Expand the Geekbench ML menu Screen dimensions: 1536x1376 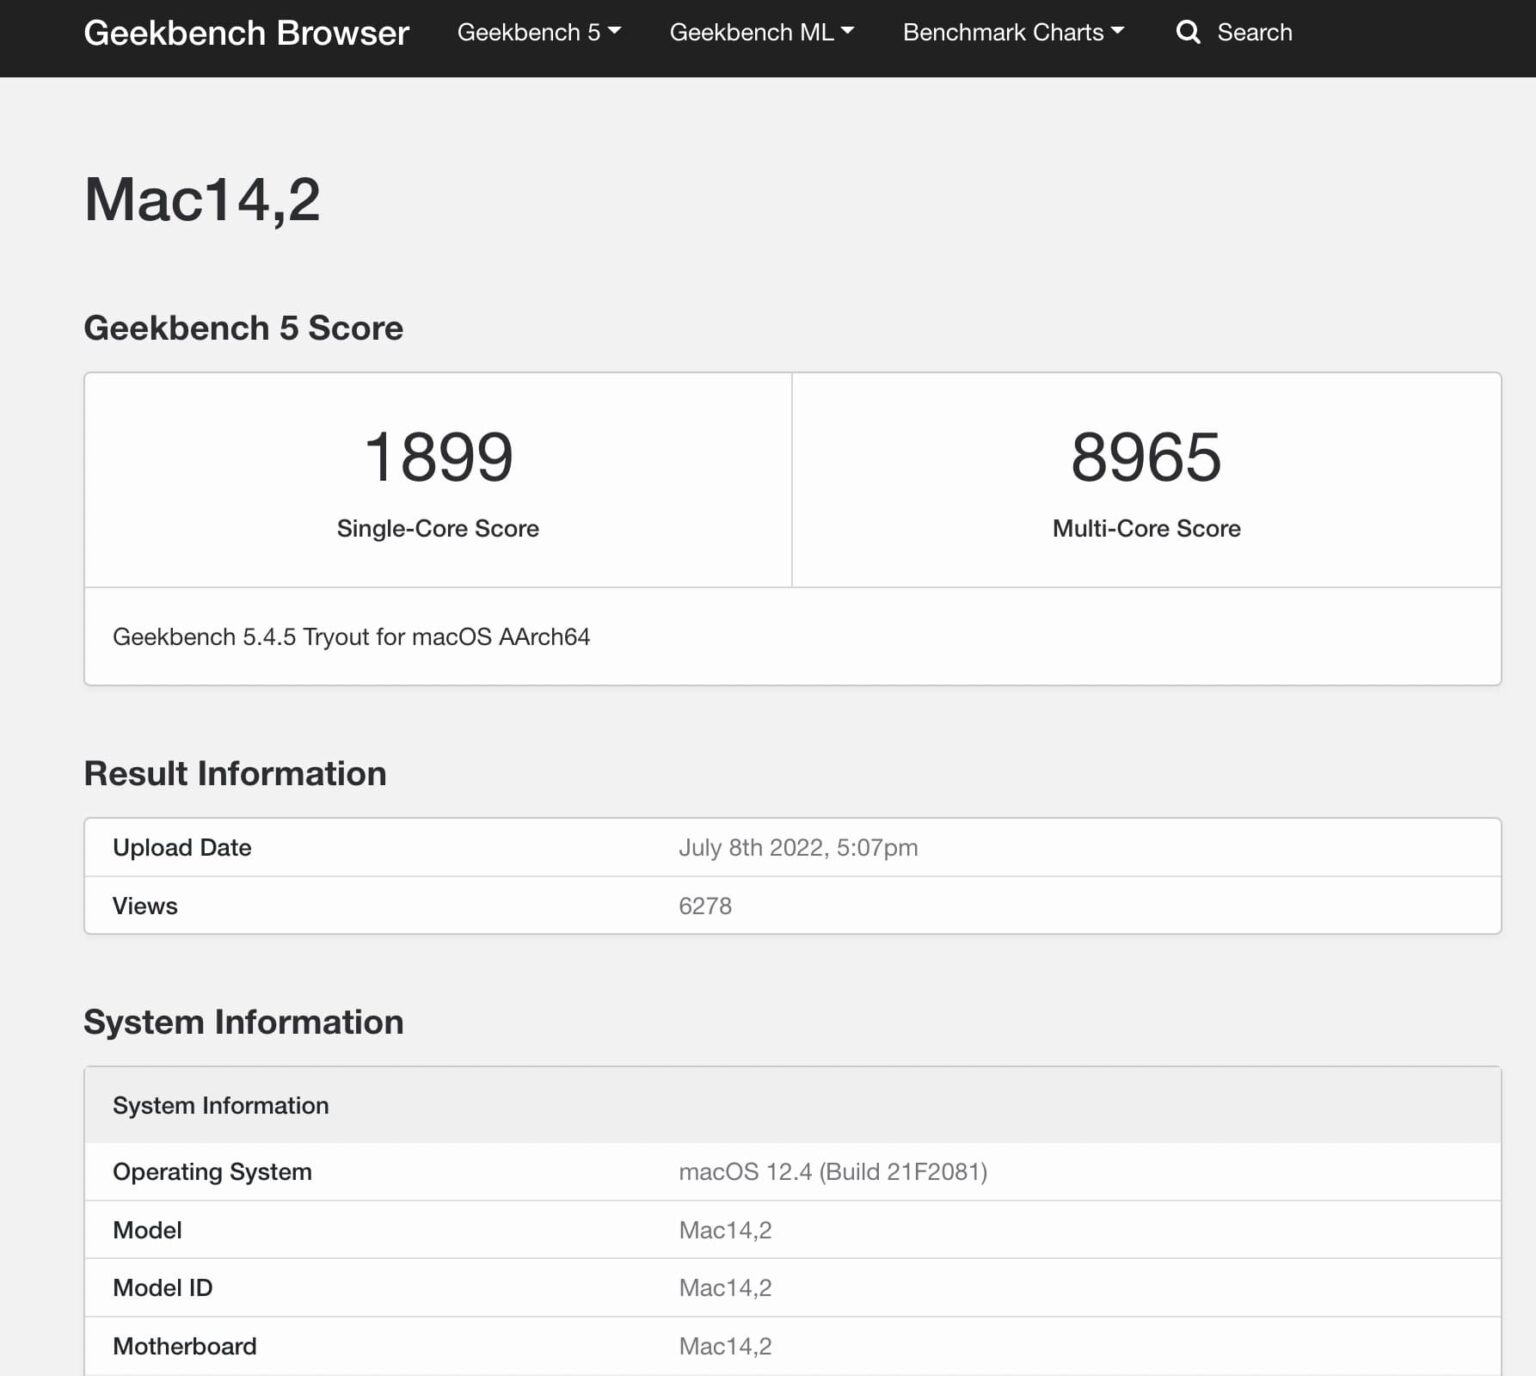(762, 32)
